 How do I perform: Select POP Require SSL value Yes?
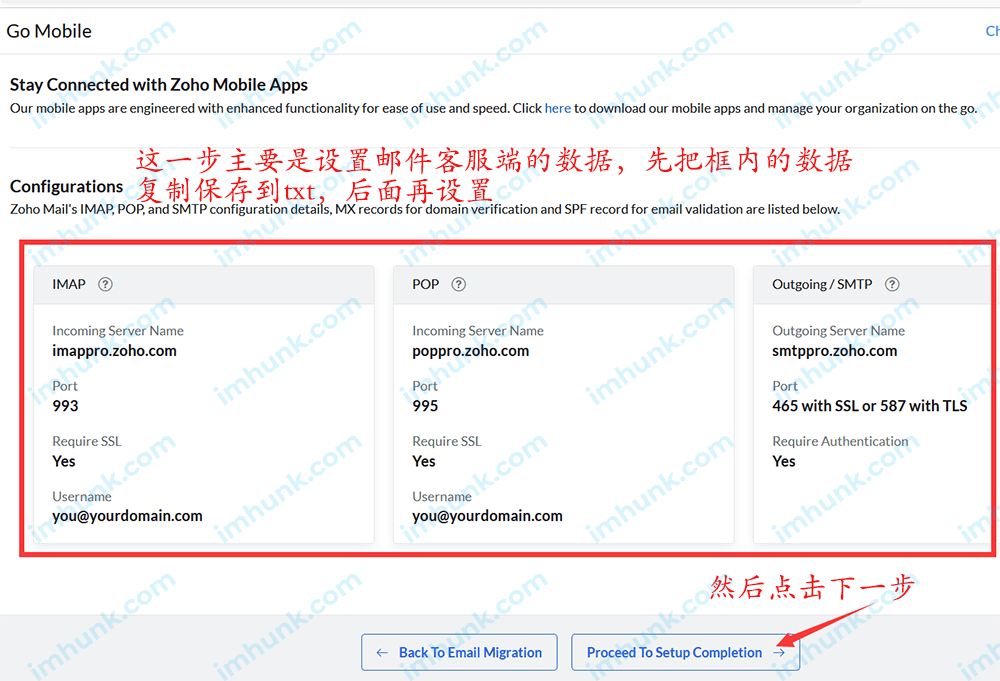tap(423, 461)
